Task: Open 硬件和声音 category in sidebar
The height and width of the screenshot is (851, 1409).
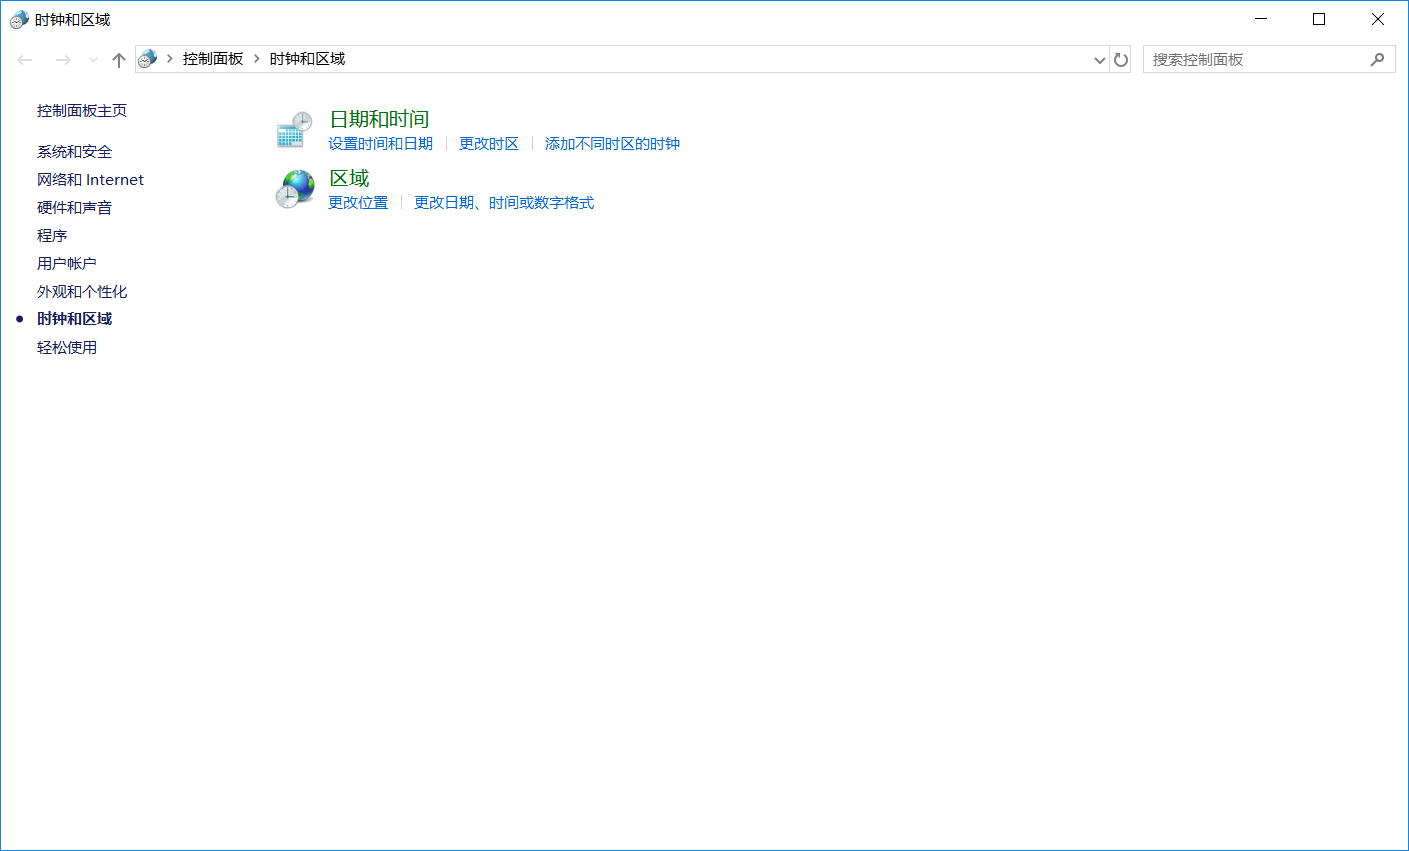Action: pos(74,208)
